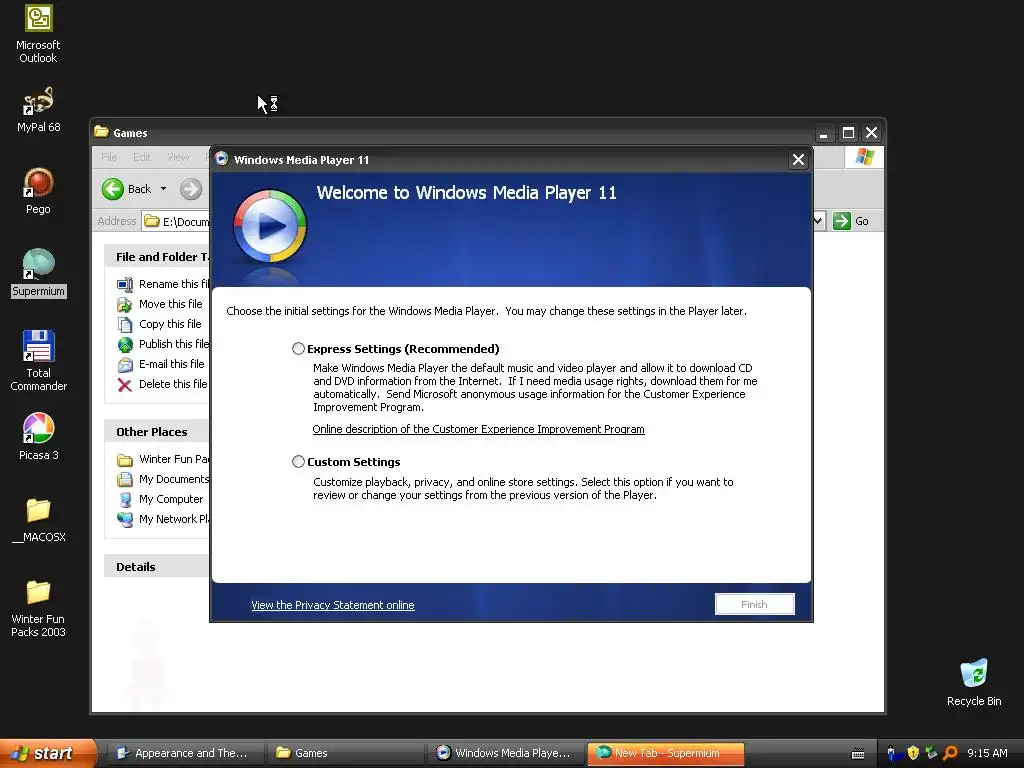Open the File menu in Games window
This screenshot has width=1024, height=768.
point(109,157)
